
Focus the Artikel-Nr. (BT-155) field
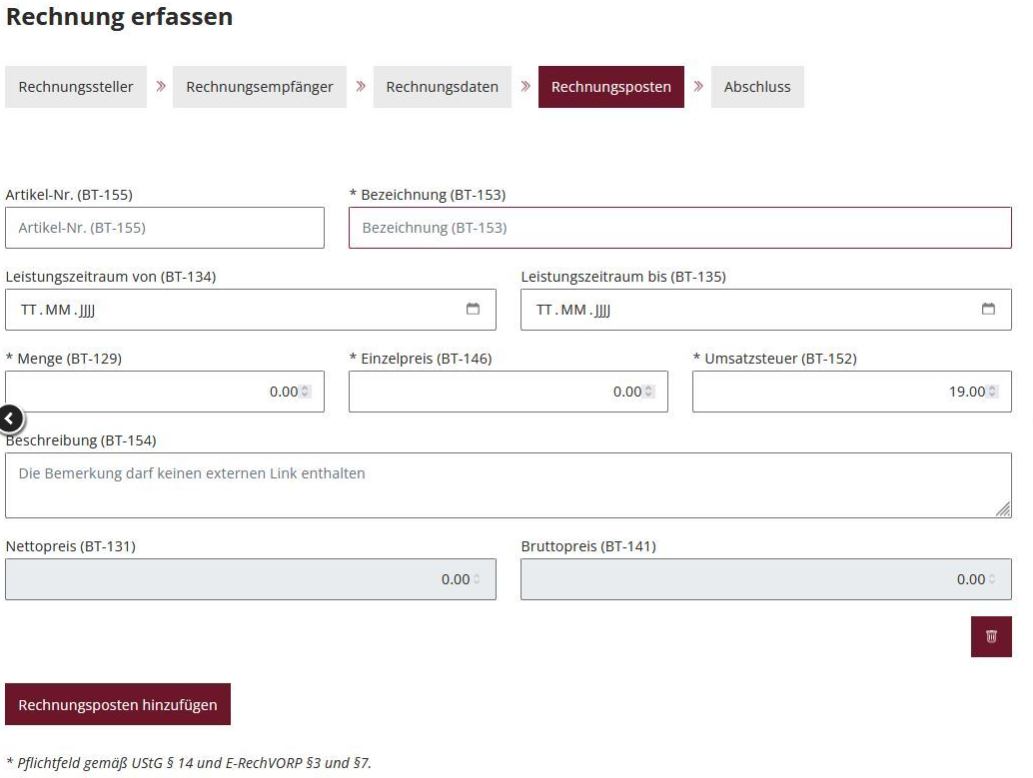pyautogui.click(x=165, y=228)
